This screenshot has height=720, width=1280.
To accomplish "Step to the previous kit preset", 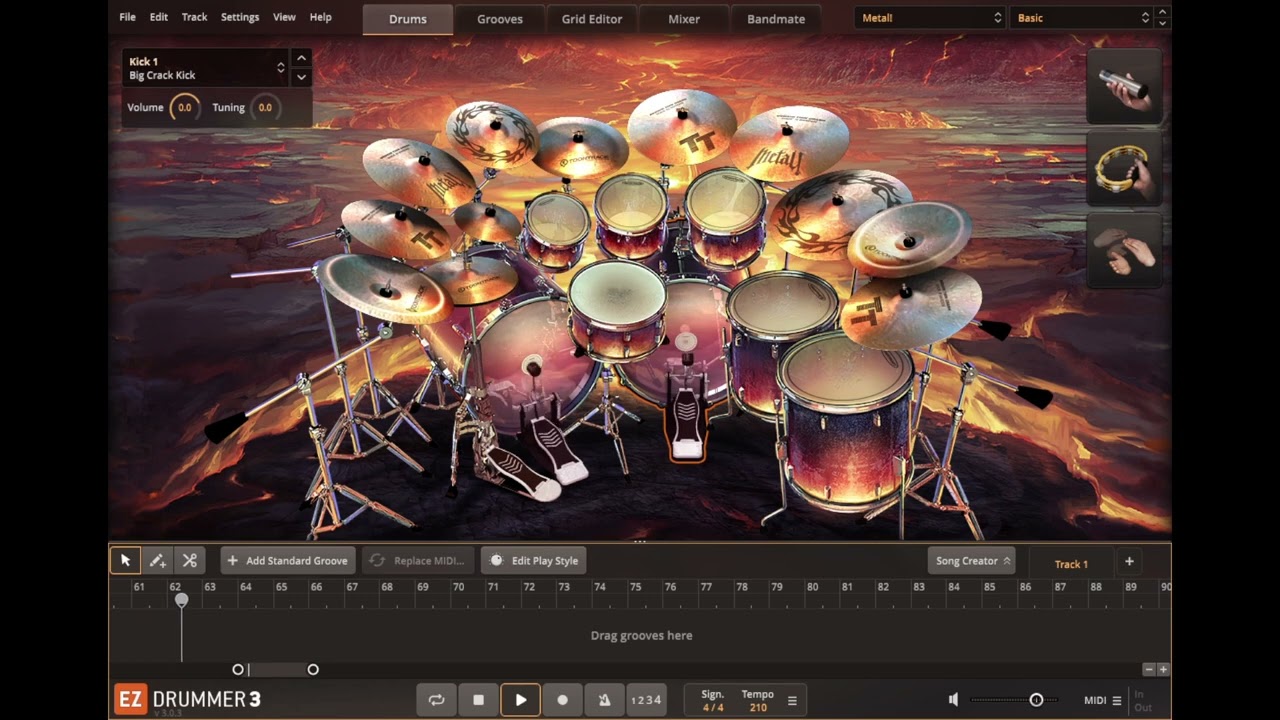I will [x=1162, y=12].
